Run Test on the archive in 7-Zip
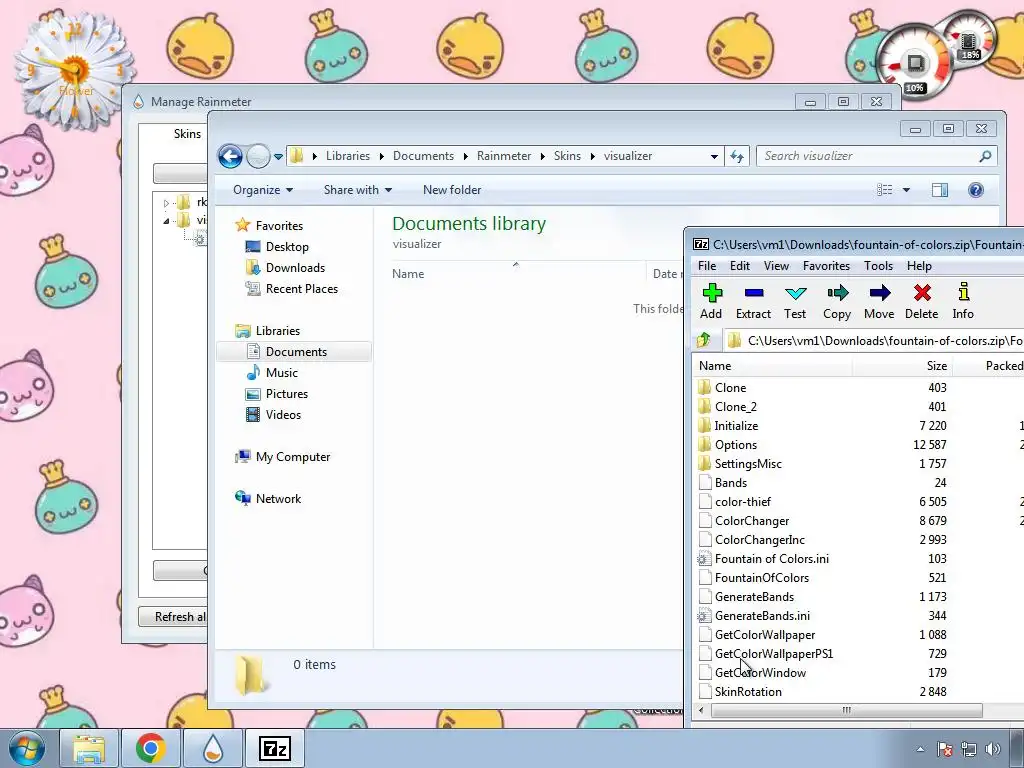 click(x=795, y=302)
